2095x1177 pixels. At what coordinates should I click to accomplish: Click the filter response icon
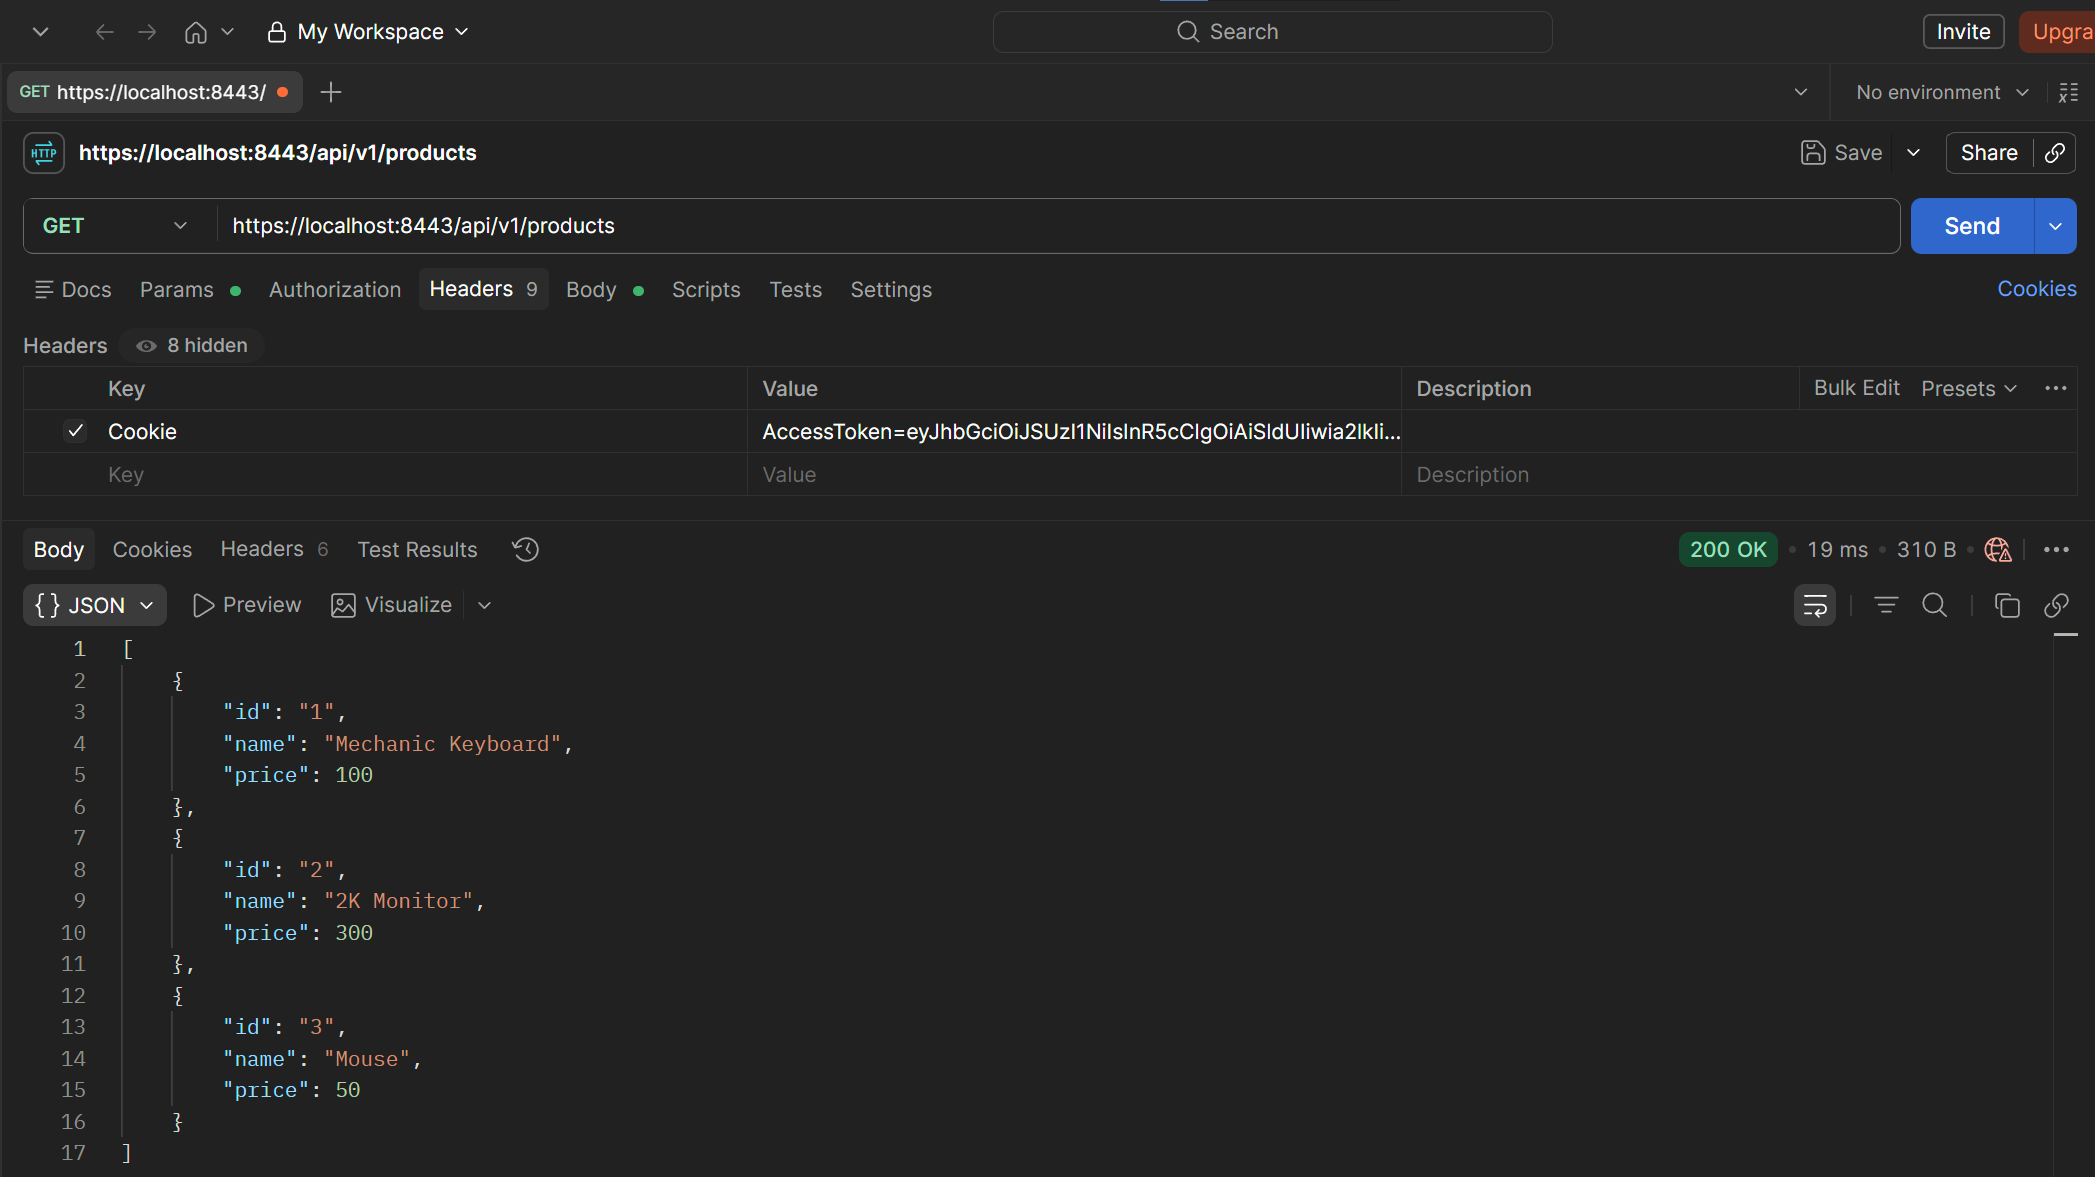(x=1886, y=605)
